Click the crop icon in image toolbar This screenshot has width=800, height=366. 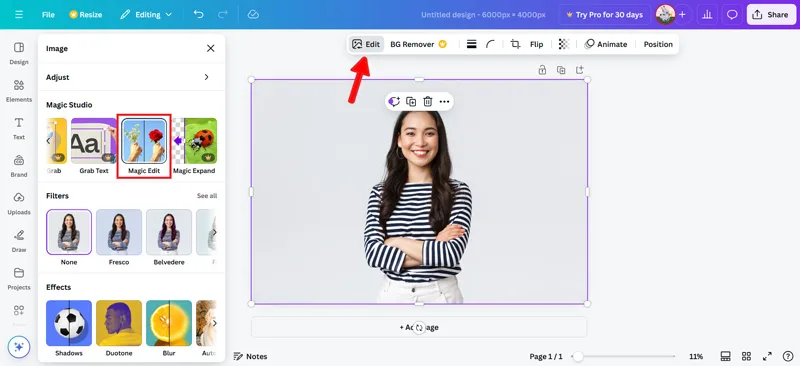tap(515, 44)
